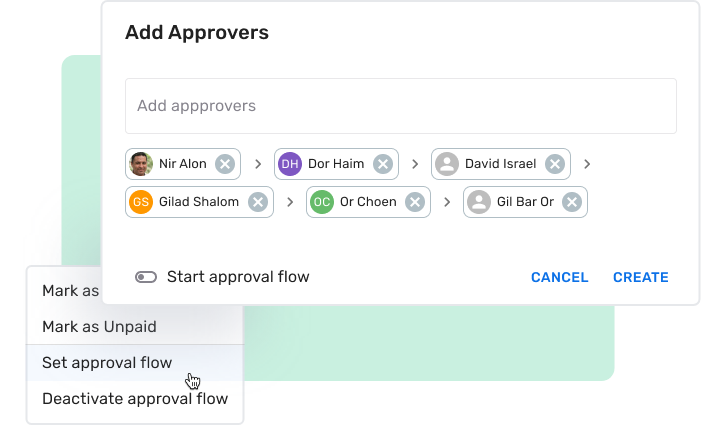701x425 pixels.
Task: Click the arrow after Nir Alon
Action: pyautogui.click(x=257, y=164)
